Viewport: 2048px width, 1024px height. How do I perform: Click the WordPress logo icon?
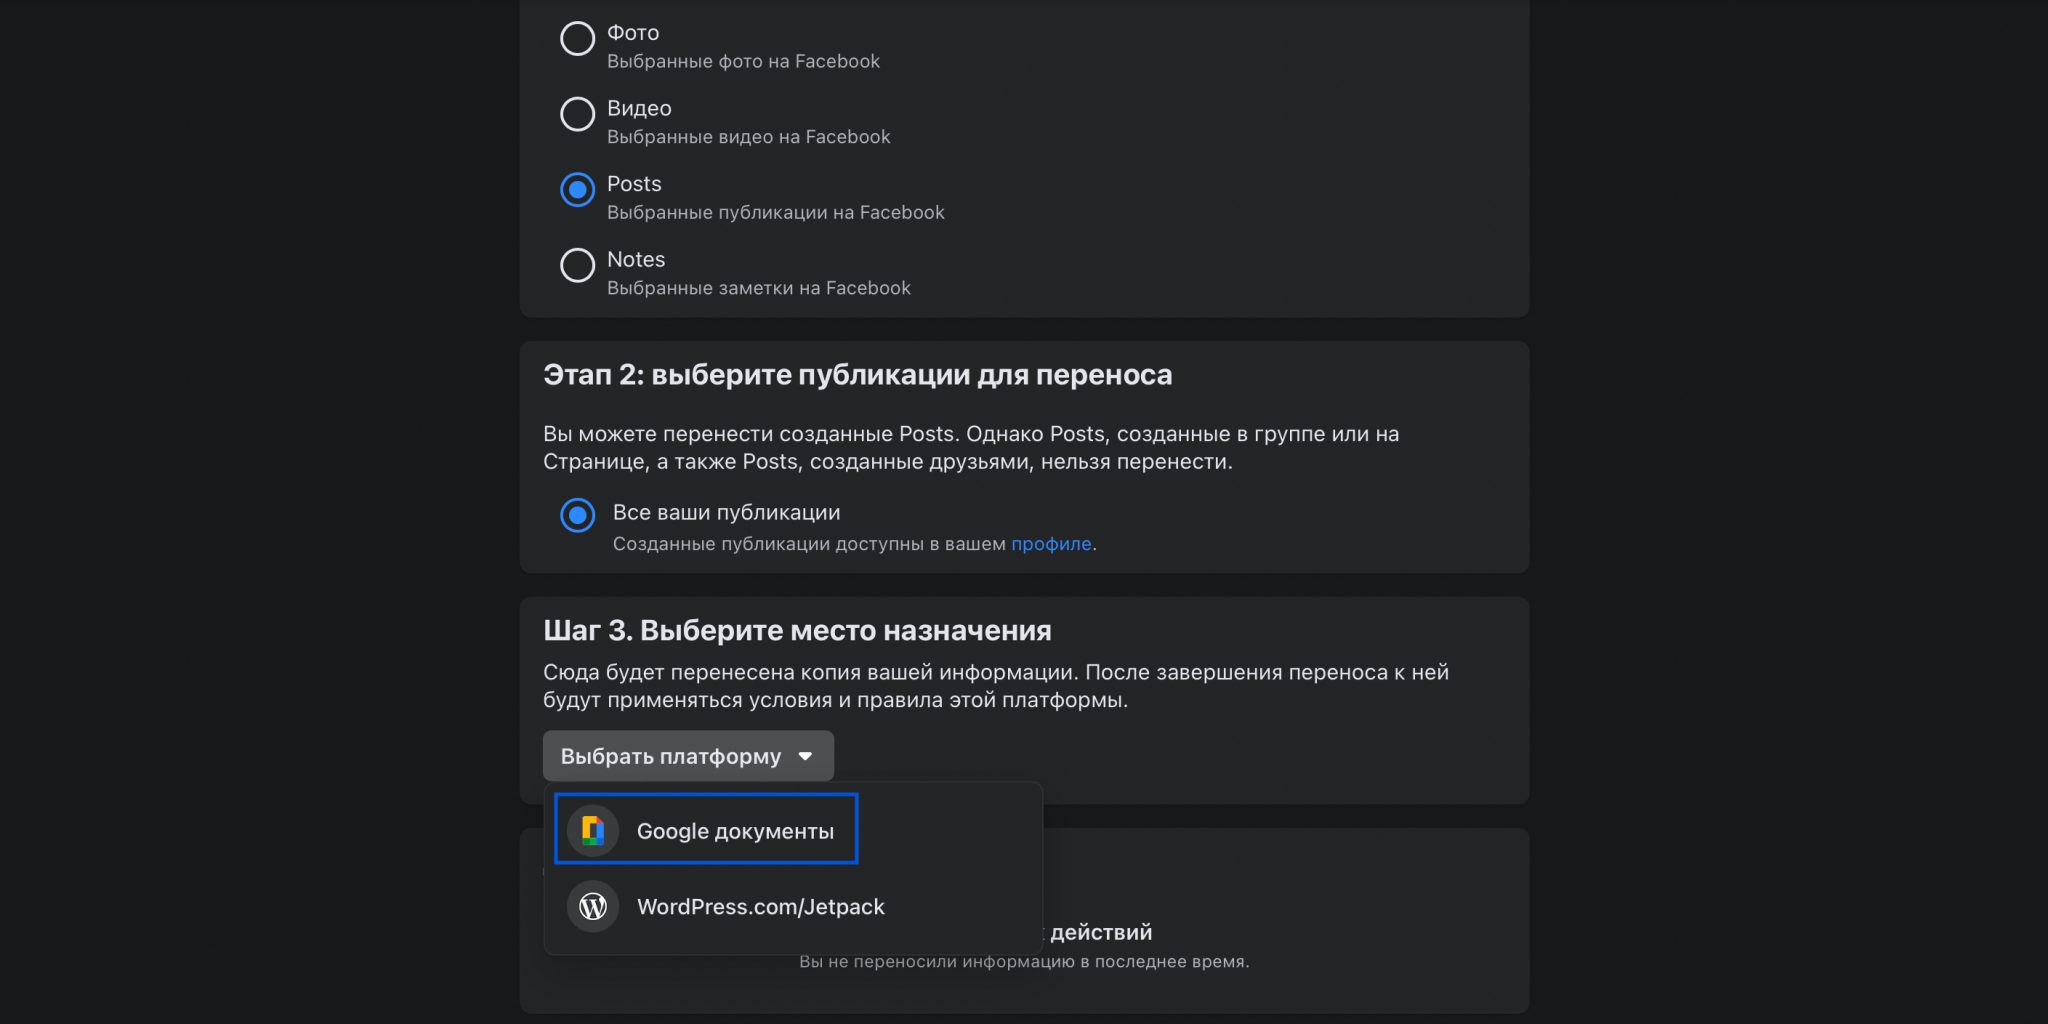coord(593,907)
